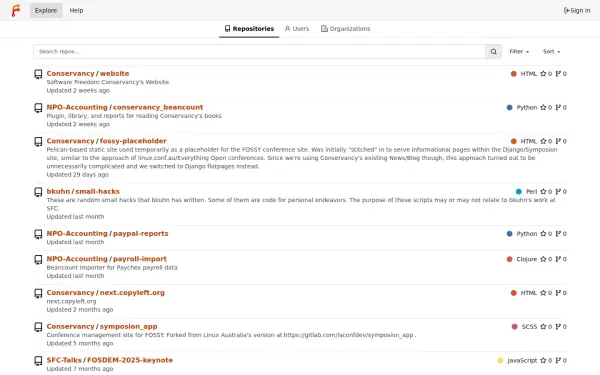
Task: Click Python language dot on conservancy_beancount row
Action: point(509,108)
